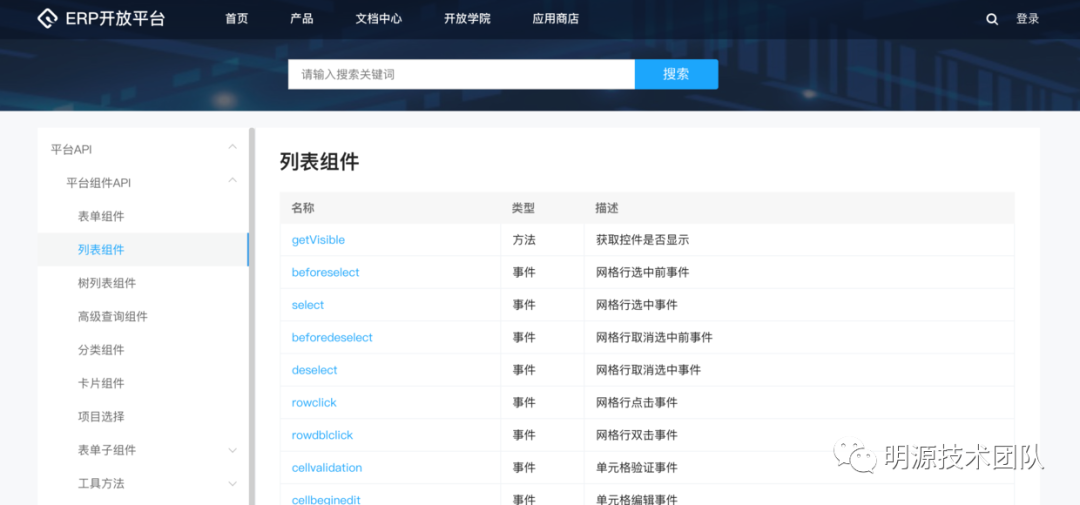
Task: Click the 描述 column header
Action: click(608, 207)
